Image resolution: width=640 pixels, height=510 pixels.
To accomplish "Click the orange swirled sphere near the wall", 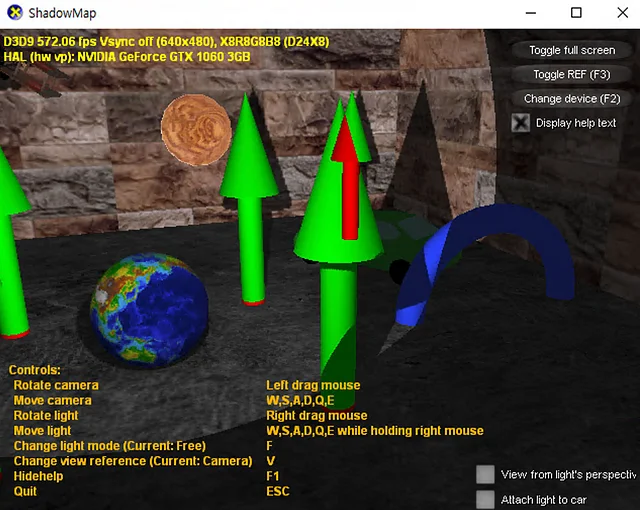I will coord(196,130).
